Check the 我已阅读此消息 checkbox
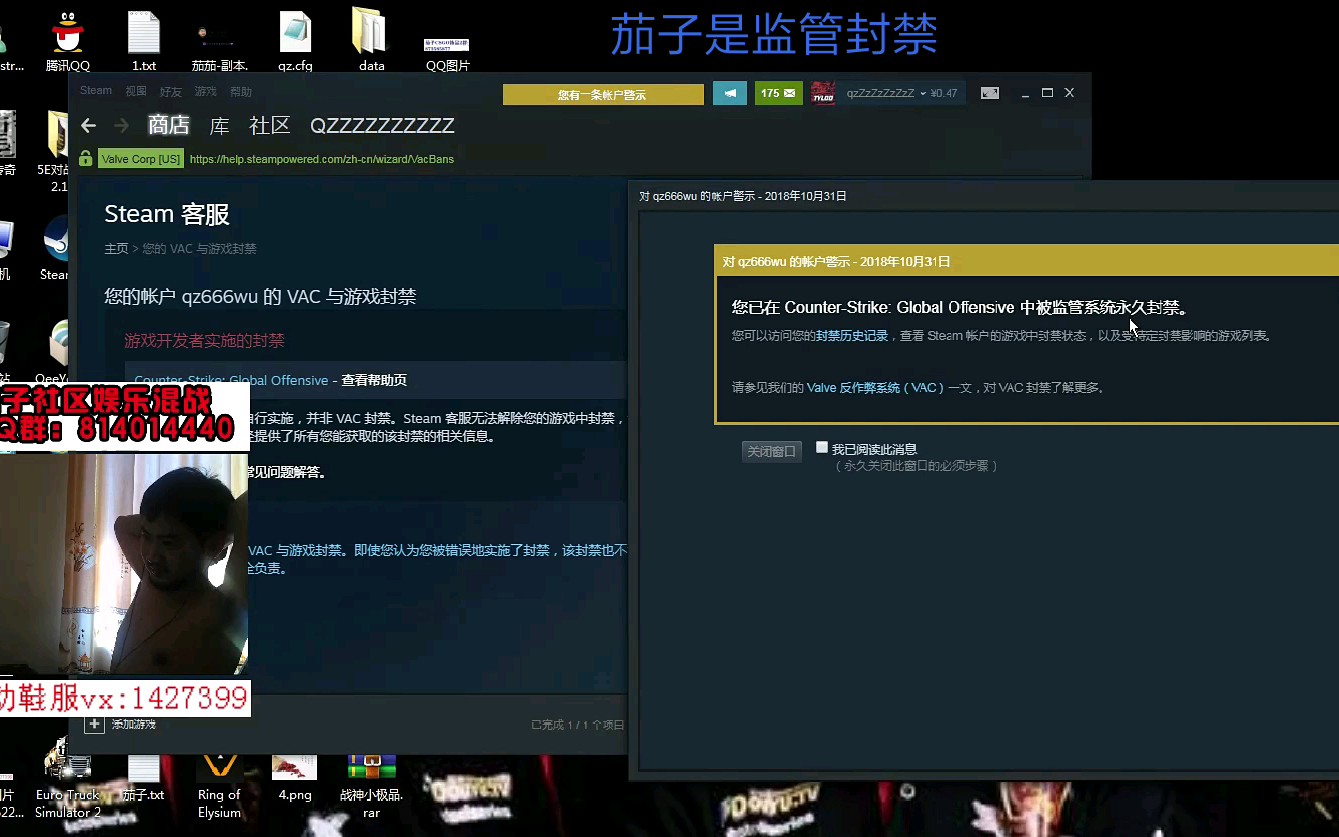1339x837 pixels. click(x=822, y=447)
